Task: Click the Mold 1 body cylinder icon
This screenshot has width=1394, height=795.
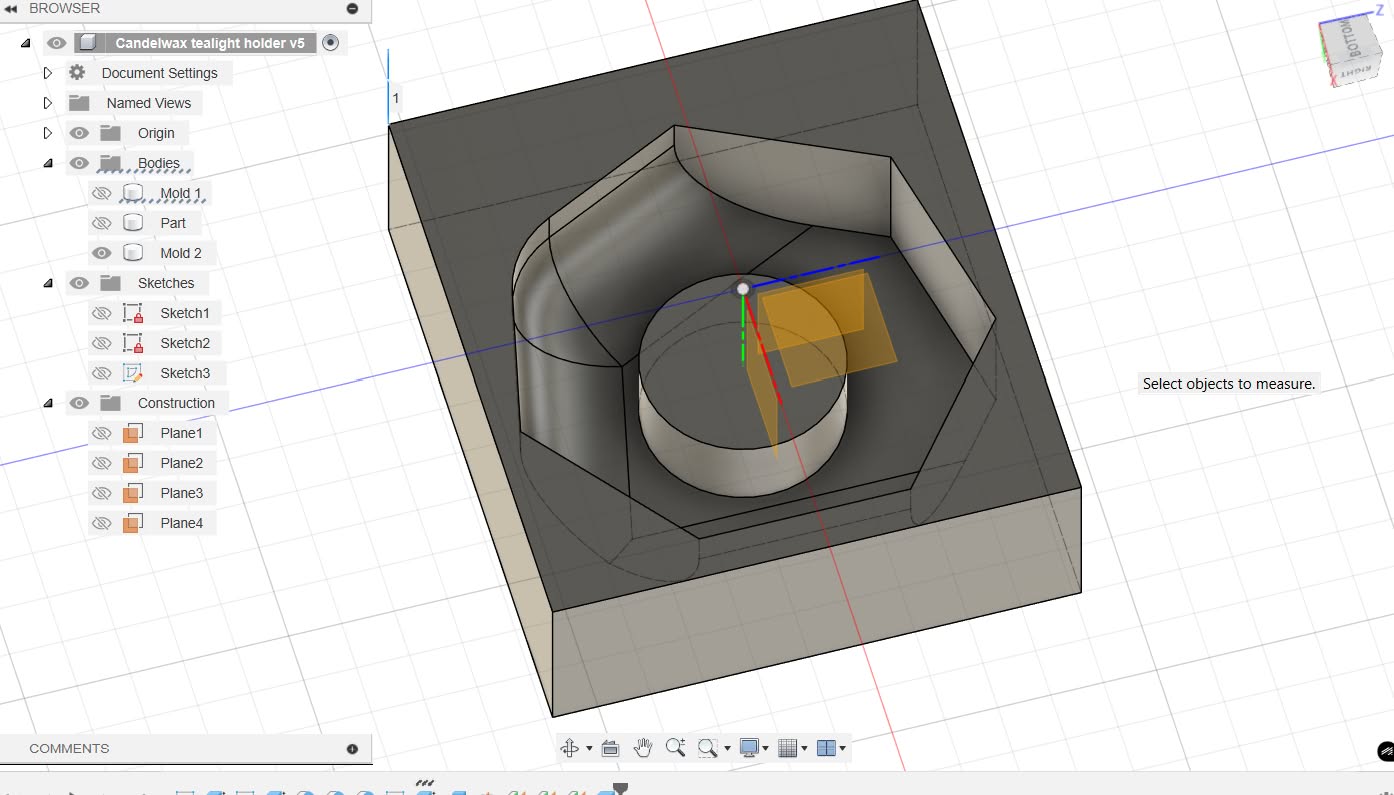Action: (132, 193)
